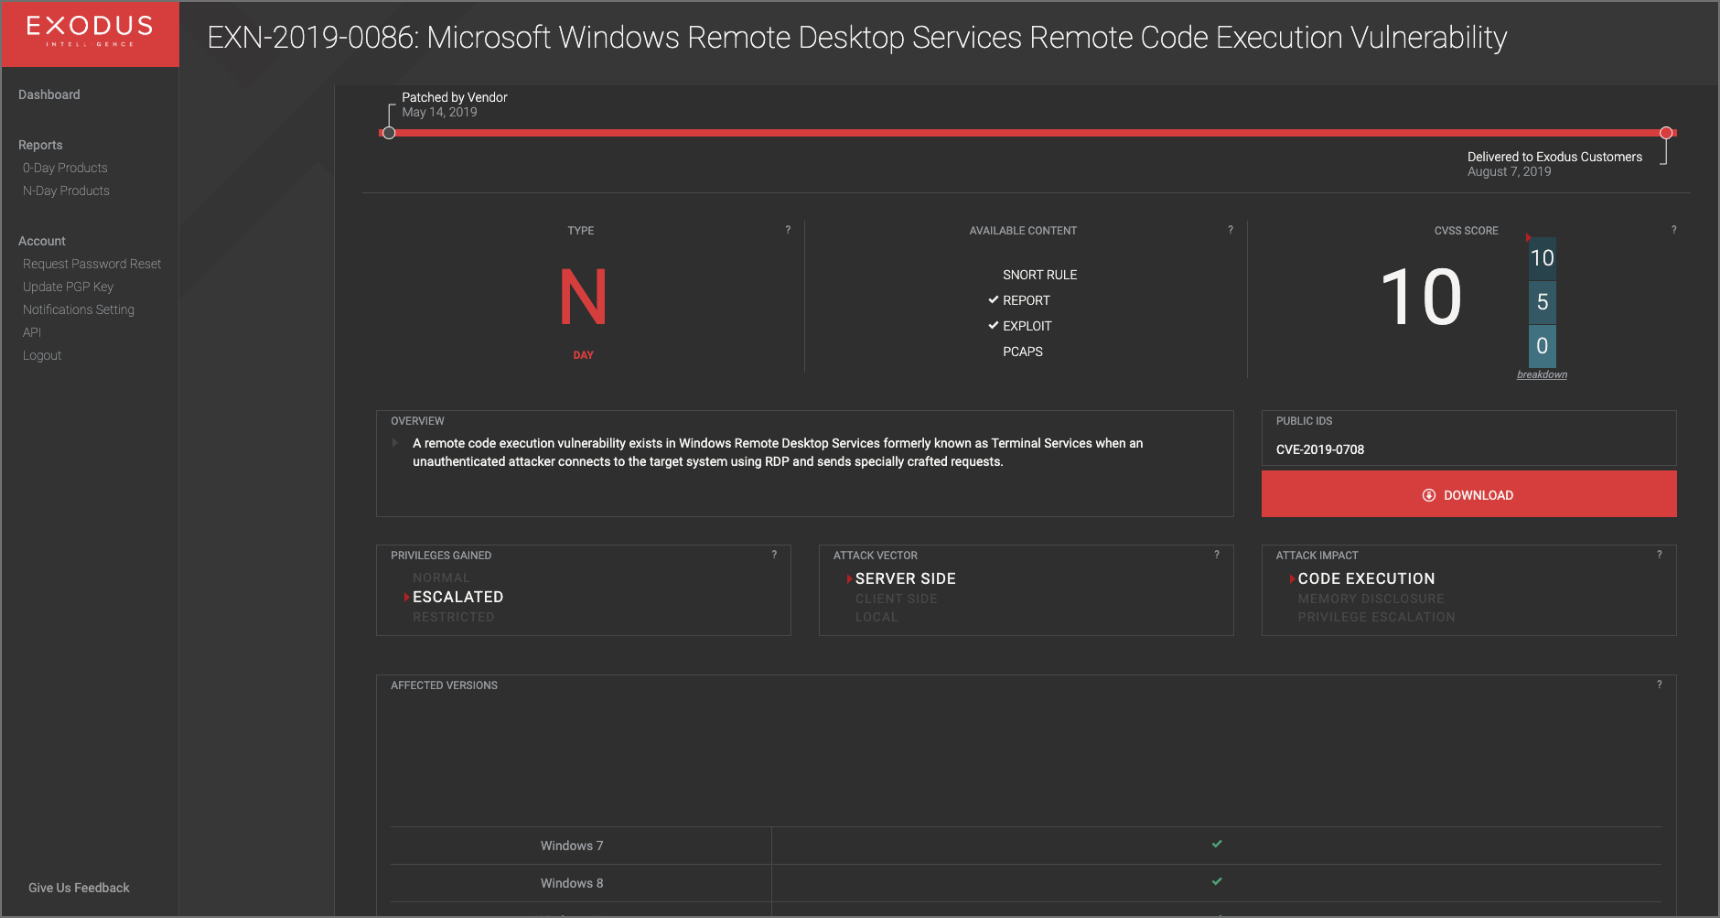Click help icon in Privileges Gained panel
Screen dimensions: 1720x918
(x=774, y=555)
